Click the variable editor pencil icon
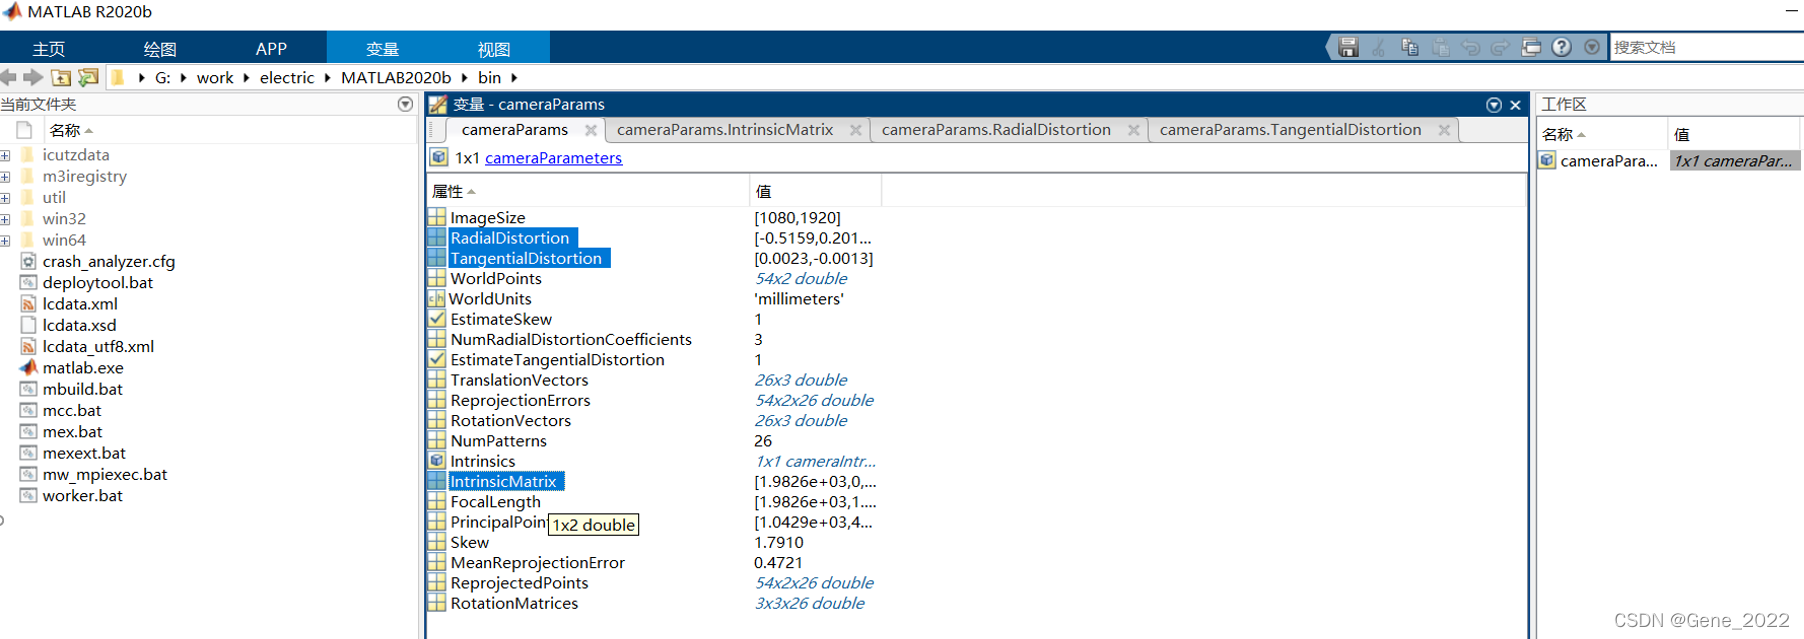Screen dimensions: 1804x639 tap(438, 104)
